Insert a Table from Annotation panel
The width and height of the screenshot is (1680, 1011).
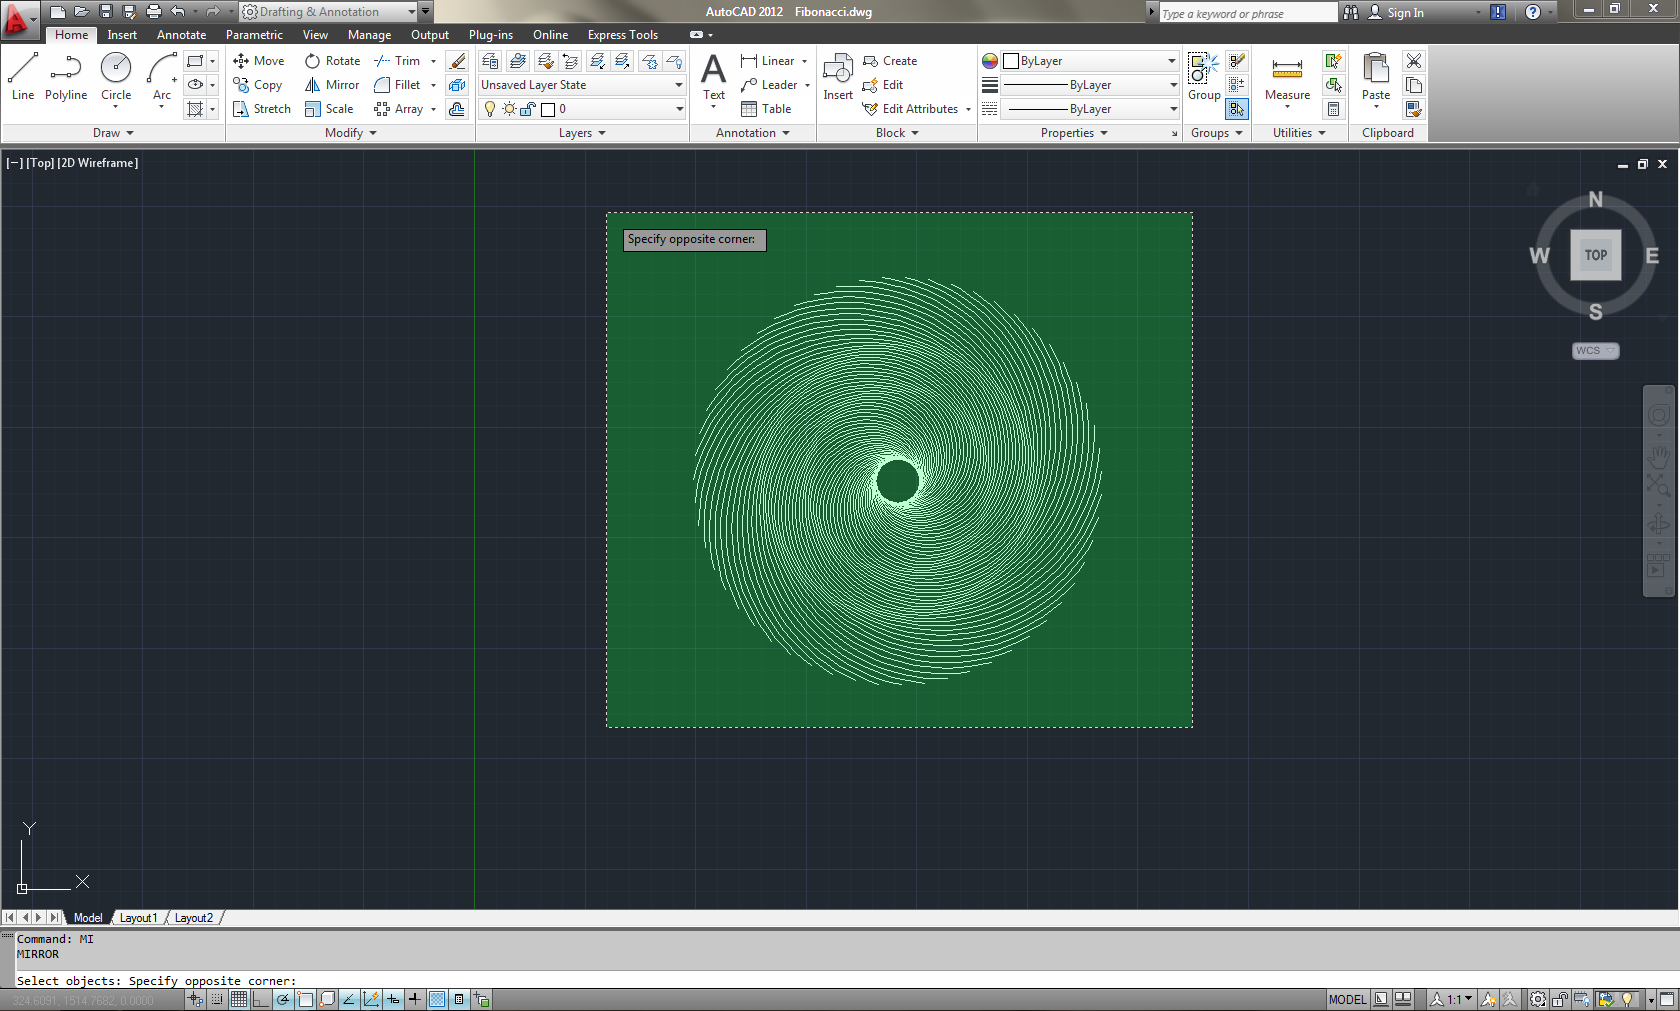(766, 109)
